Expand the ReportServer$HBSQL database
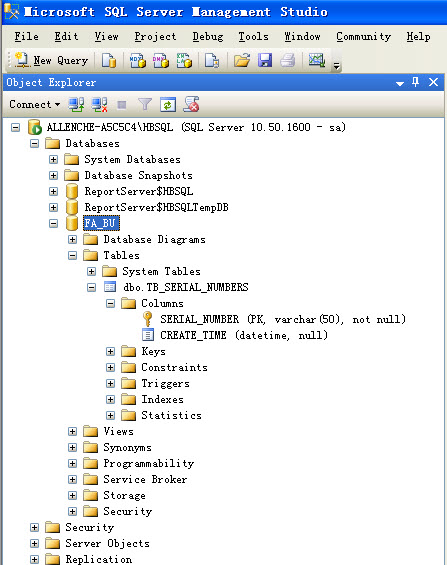 pos(53,191)
